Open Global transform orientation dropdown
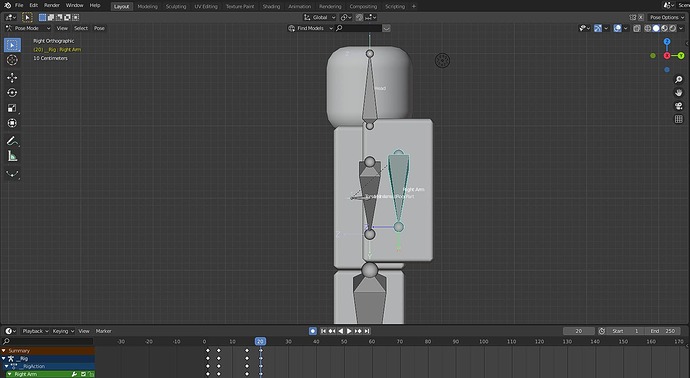 (319, 17)
